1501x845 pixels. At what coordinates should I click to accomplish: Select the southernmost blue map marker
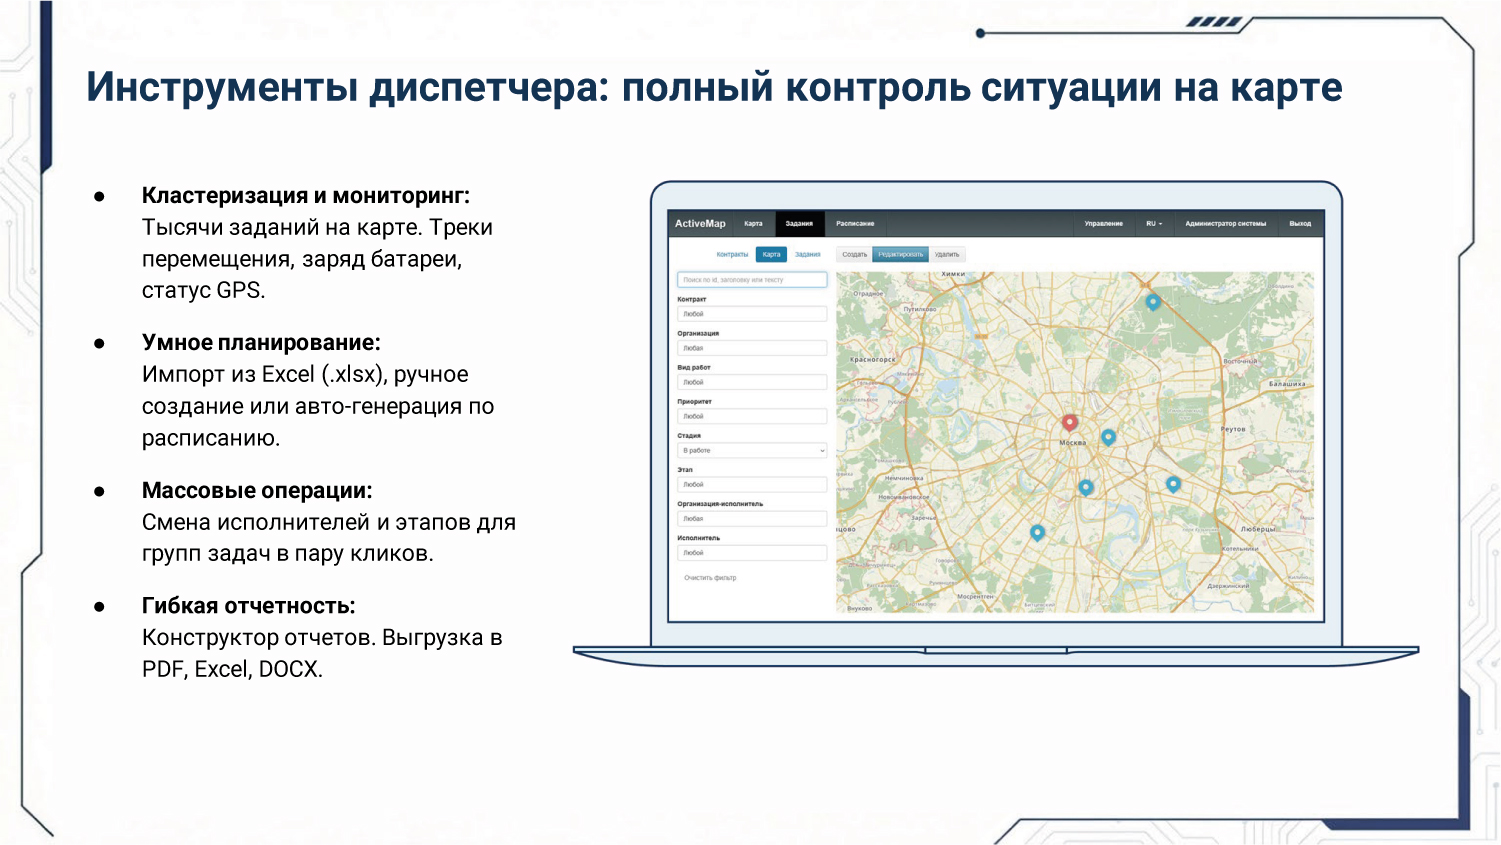coord(1037,532)
